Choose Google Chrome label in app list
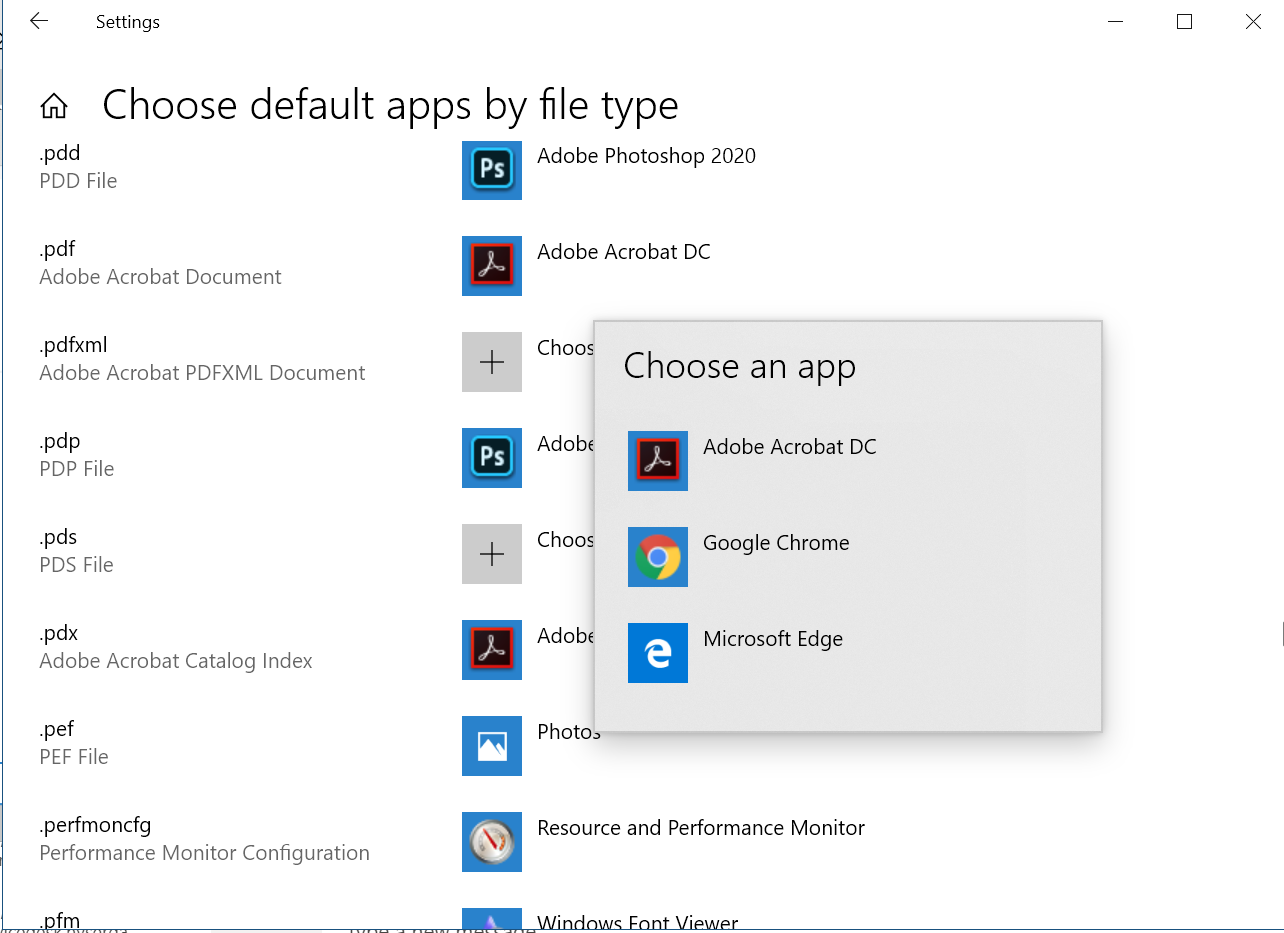Image resolution: width=1284 pixels, height=933 pixels. [776, 543]
